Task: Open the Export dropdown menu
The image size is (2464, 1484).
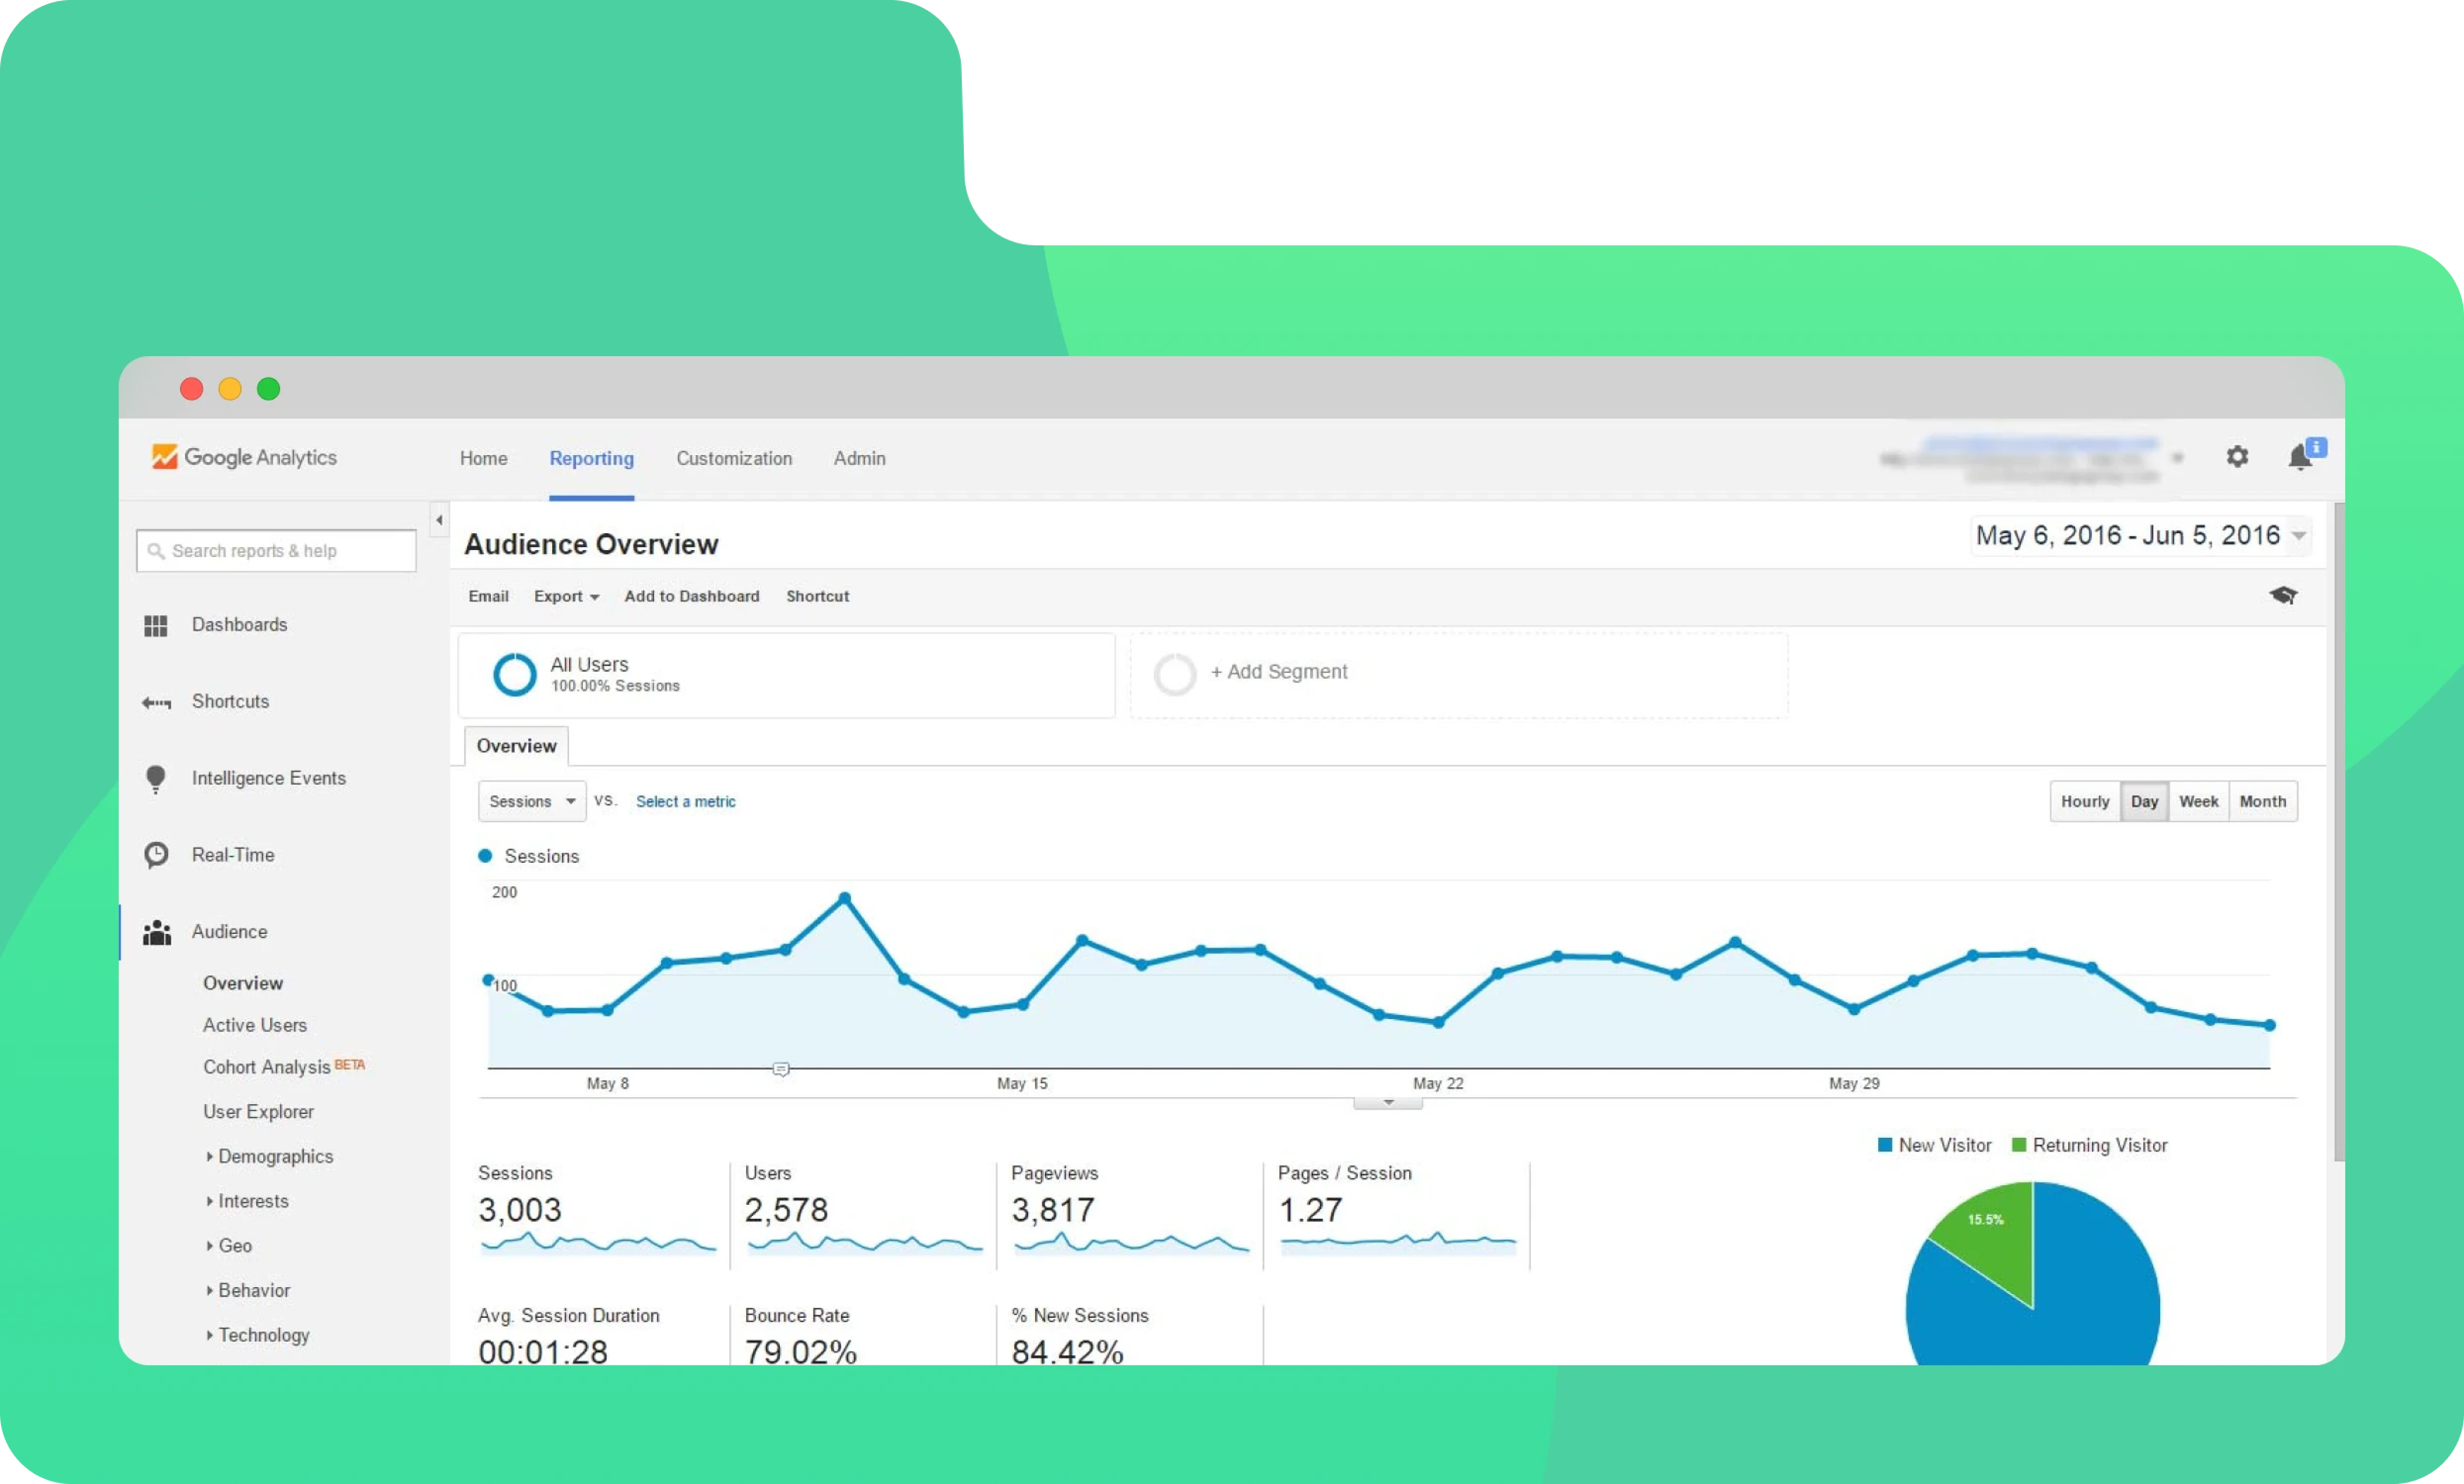Action: point(566,597)
